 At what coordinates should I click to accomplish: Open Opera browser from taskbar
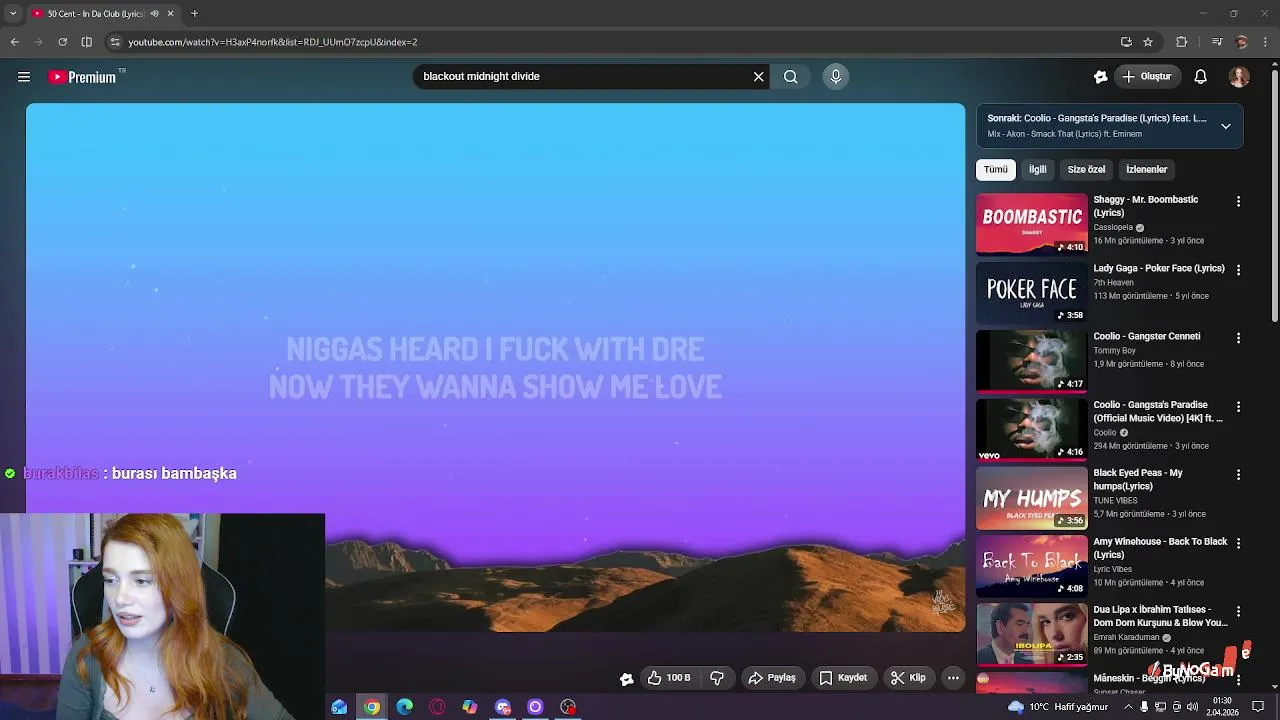pos(437,707)
